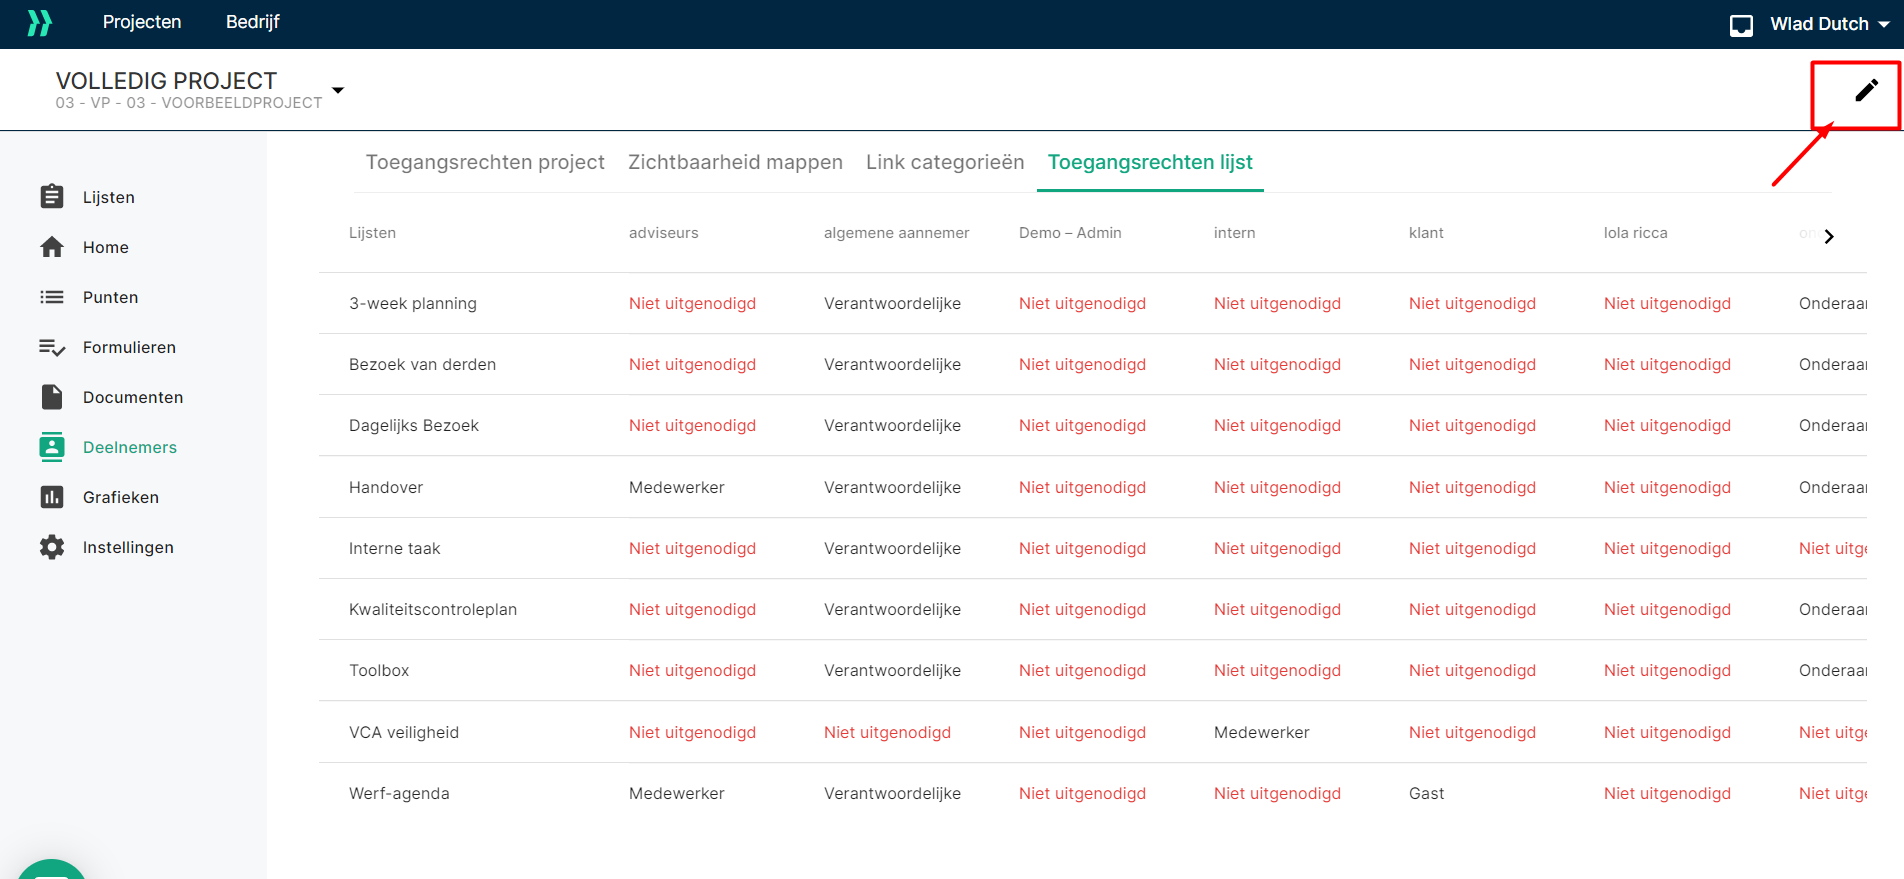The width and height of the screenshot is (1904, 879).
Task: Click the pencil edit icon
Action: (1866, 91)
